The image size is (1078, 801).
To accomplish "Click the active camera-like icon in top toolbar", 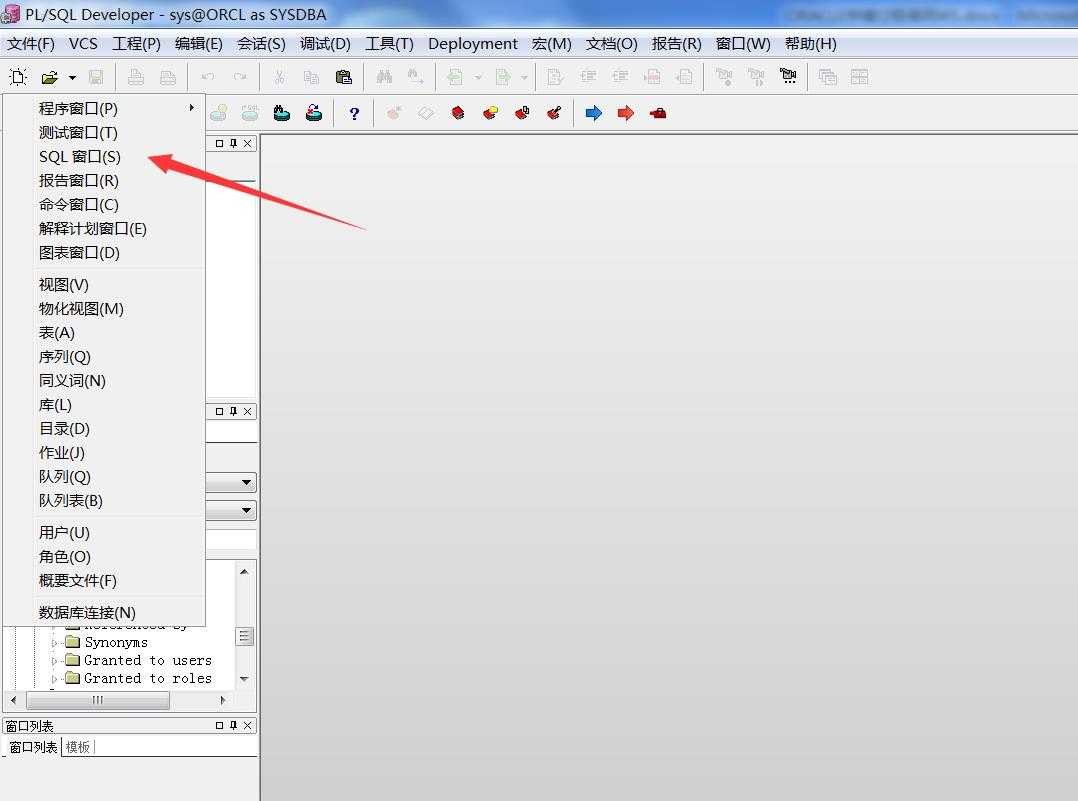I will [x=789, y=76].
